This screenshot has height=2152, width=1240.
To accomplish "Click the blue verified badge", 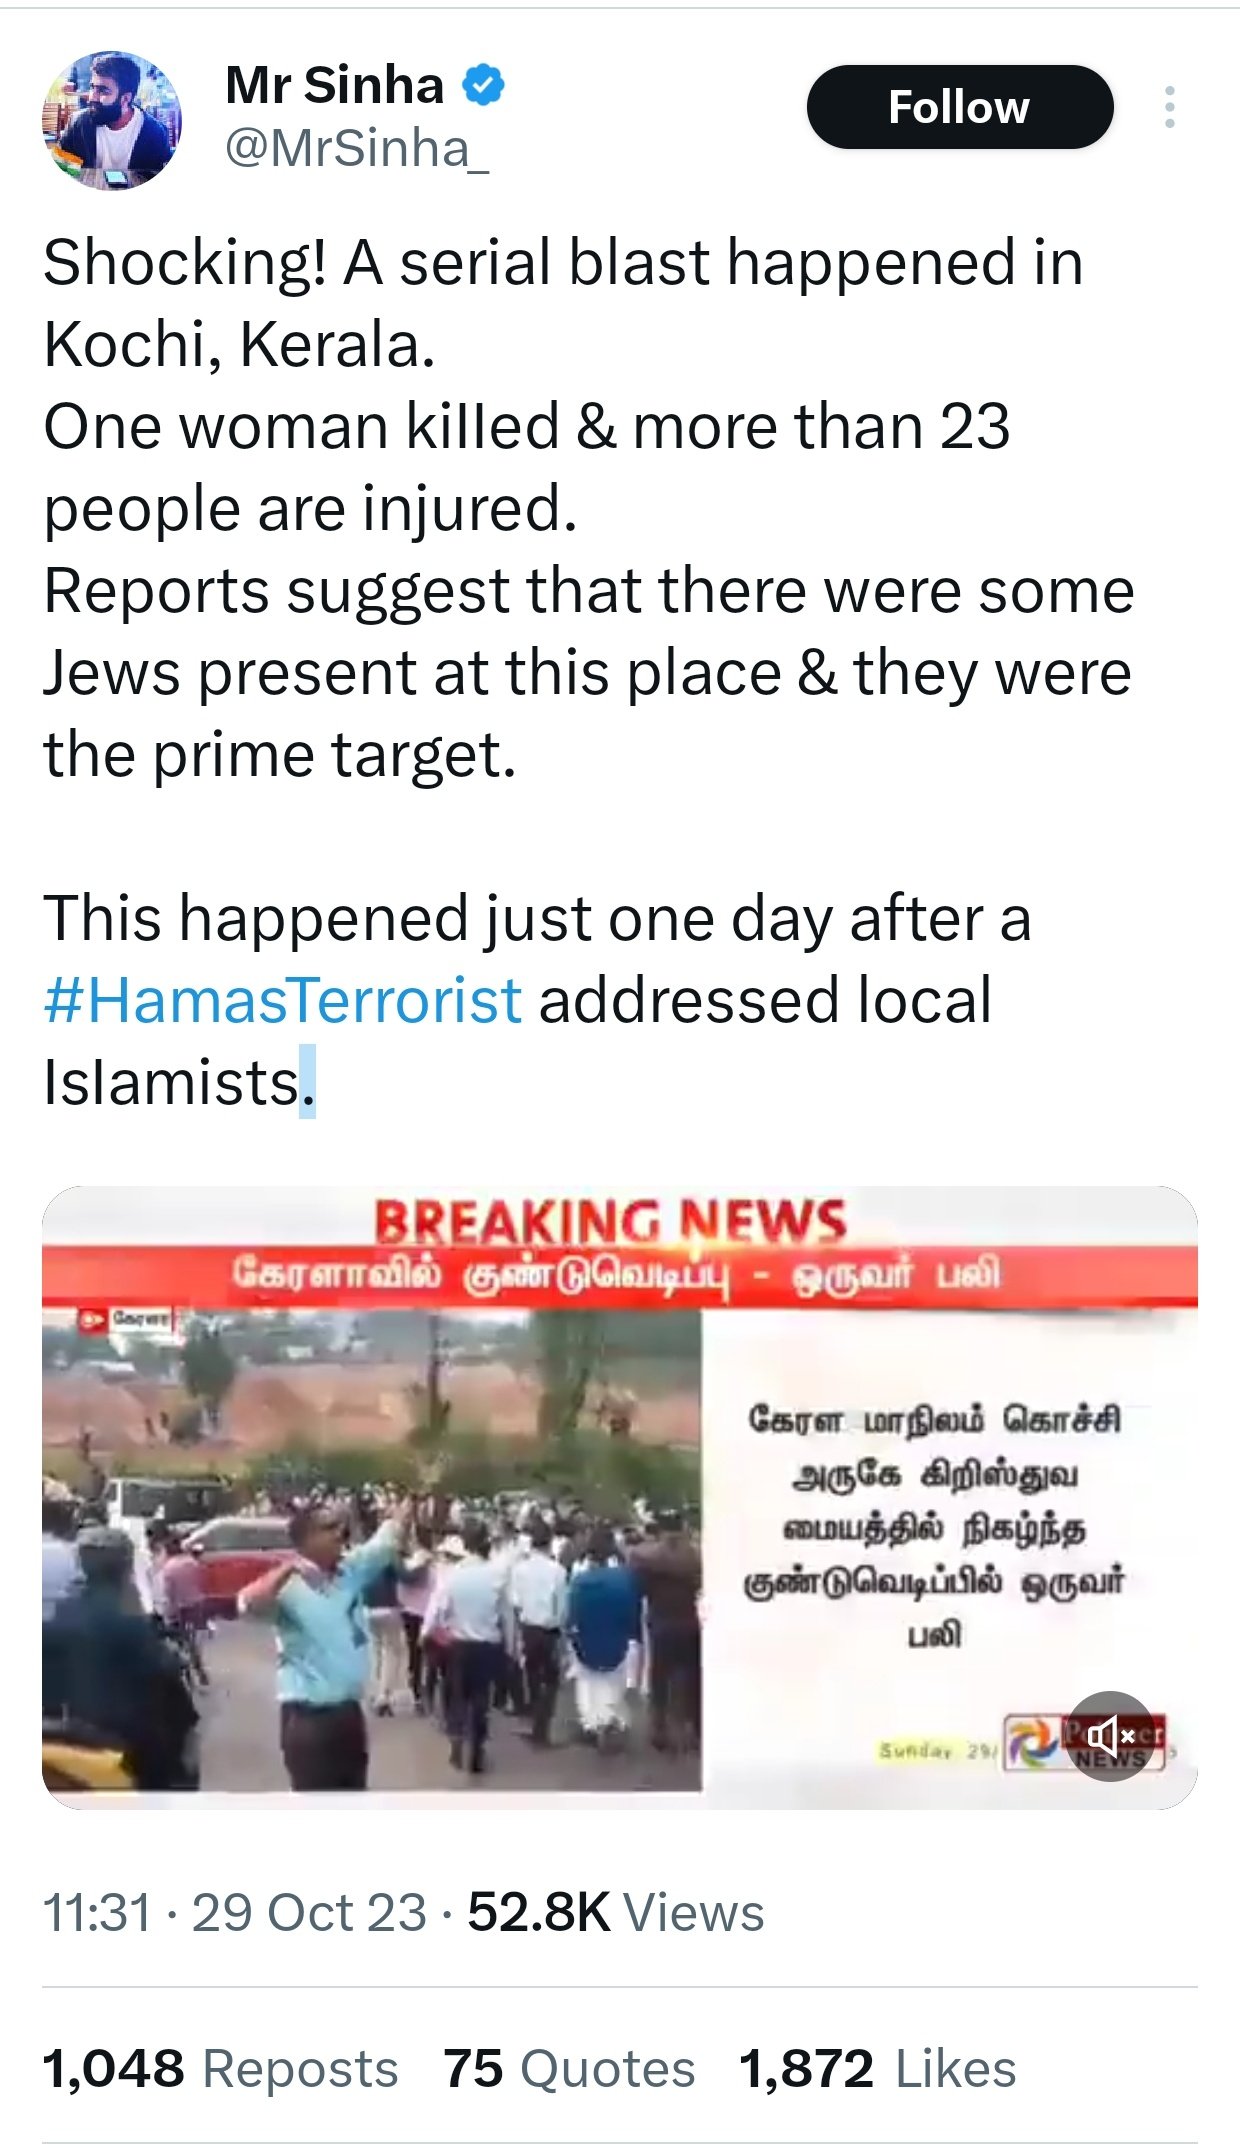I will pyautogui.click(x=483, y=85).
